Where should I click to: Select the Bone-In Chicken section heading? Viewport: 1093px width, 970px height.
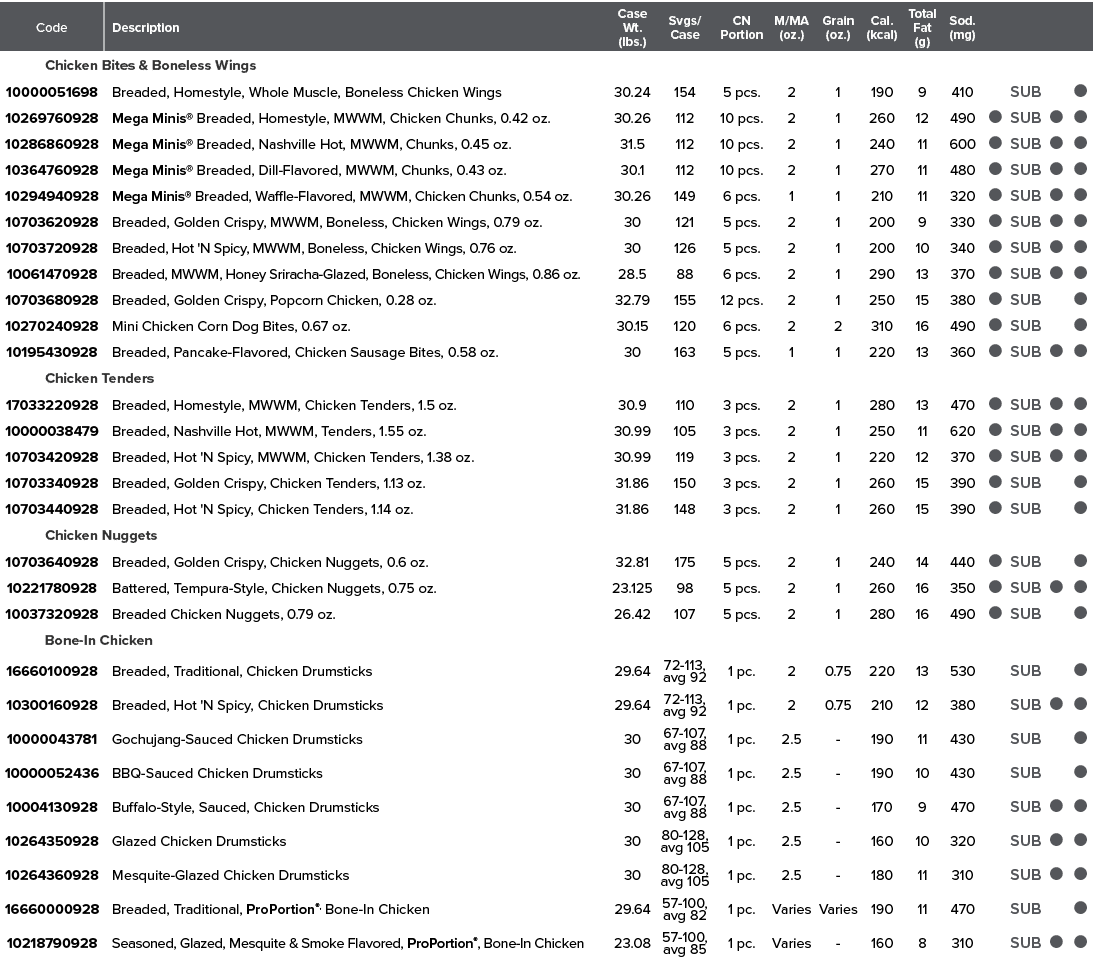tap(98, 640)
